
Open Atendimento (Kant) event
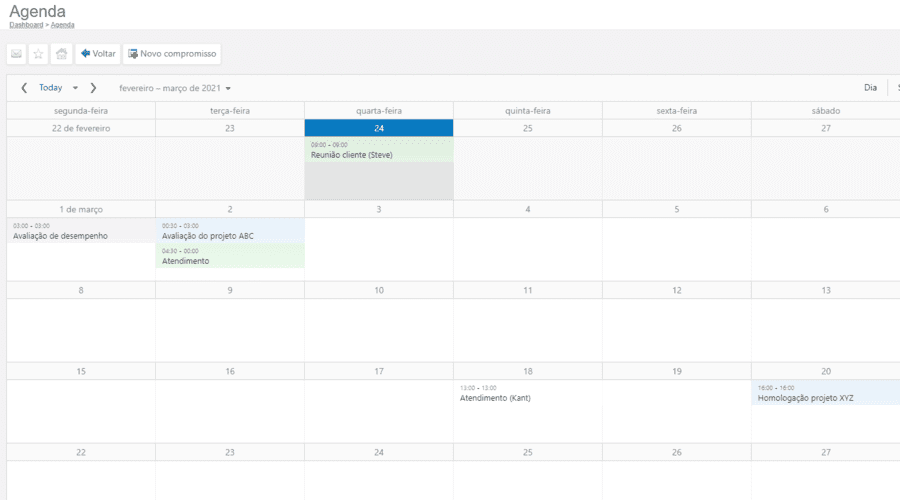527,393
